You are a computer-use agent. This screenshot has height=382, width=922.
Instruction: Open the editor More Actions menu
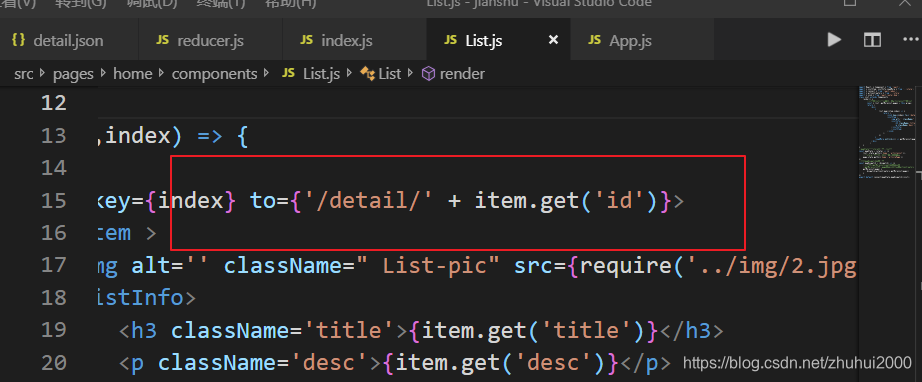910,40
